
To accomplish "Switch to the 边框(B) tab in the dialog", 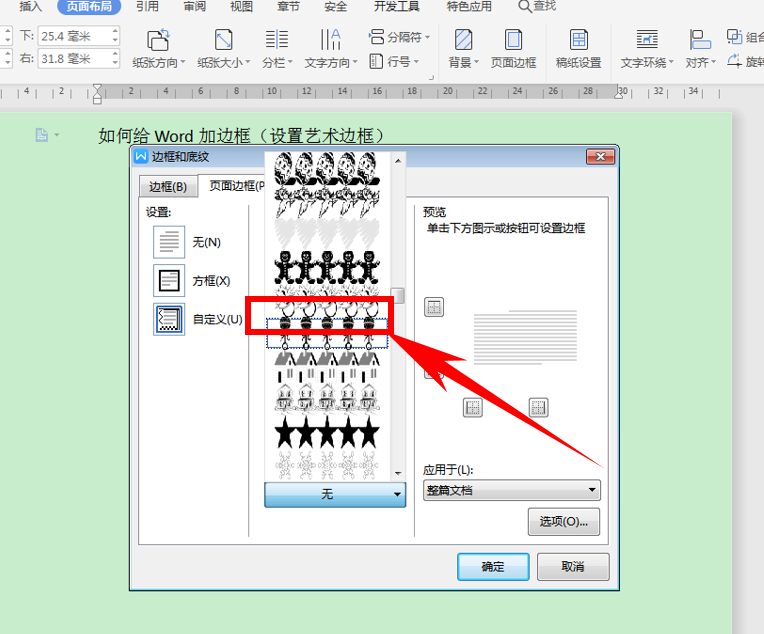I will pos(168,187).
